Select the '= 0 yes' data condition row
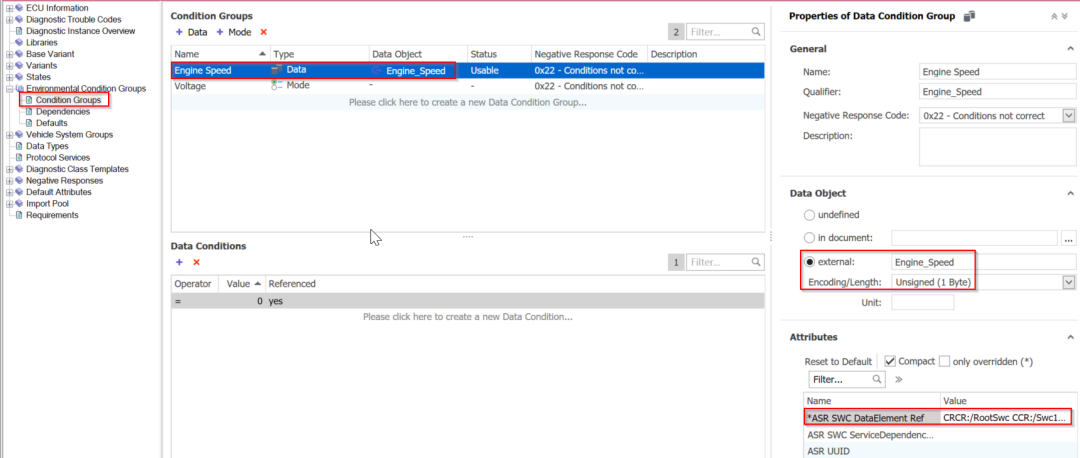1080x458 pixels. (468, 301)
